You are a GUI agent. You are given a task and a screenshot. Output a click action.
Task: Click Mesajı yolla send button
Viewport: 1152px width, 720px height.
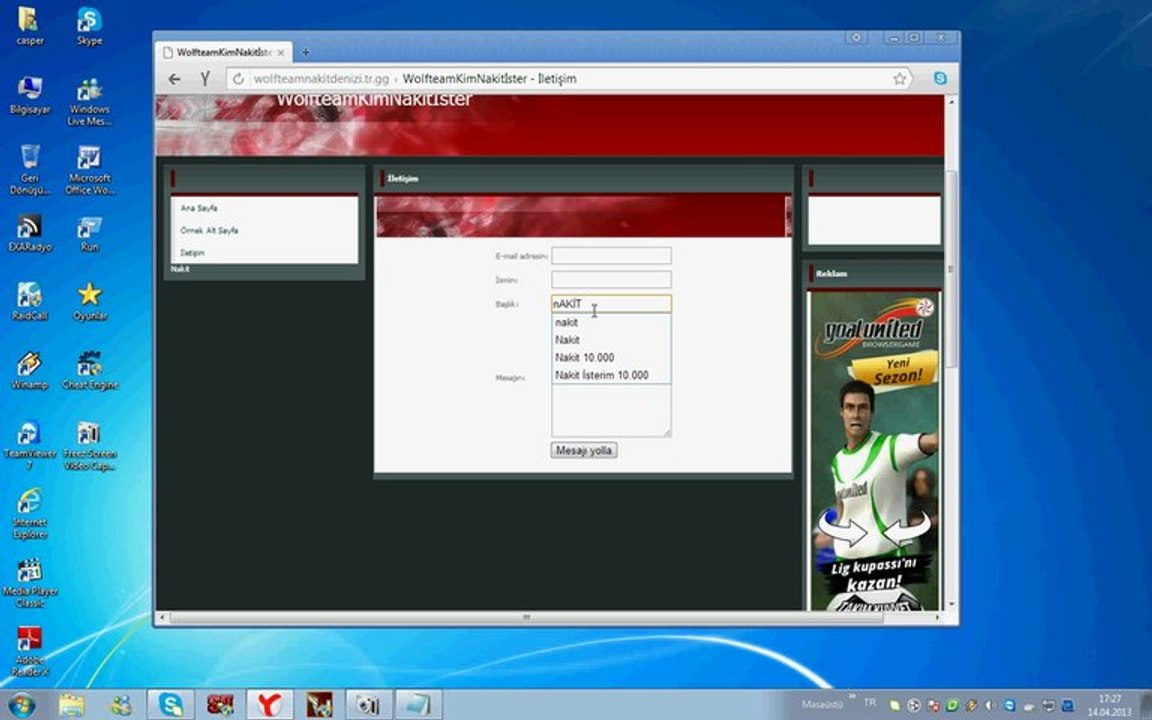click(x=584, y=450)
